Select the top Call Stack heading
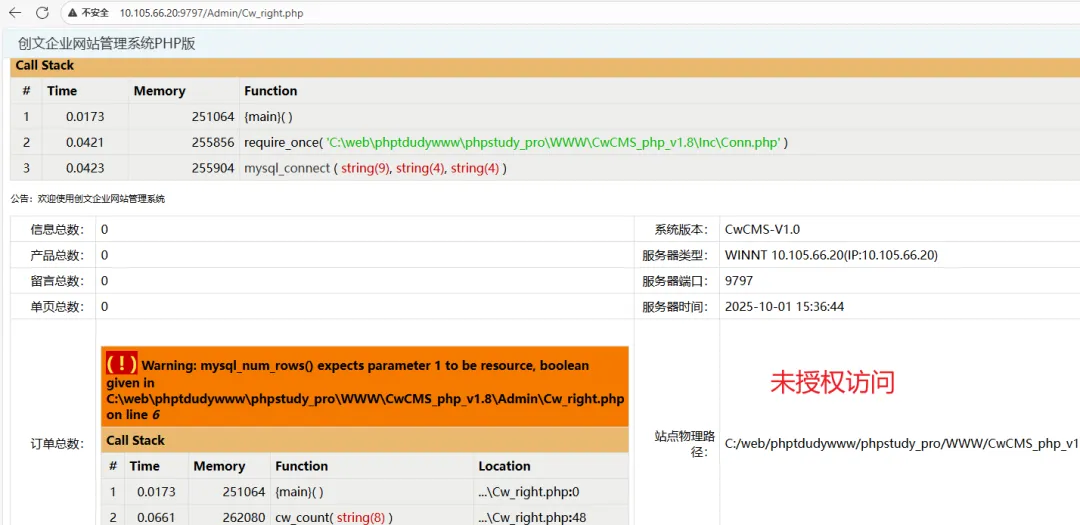 click(x=45, y=66)
